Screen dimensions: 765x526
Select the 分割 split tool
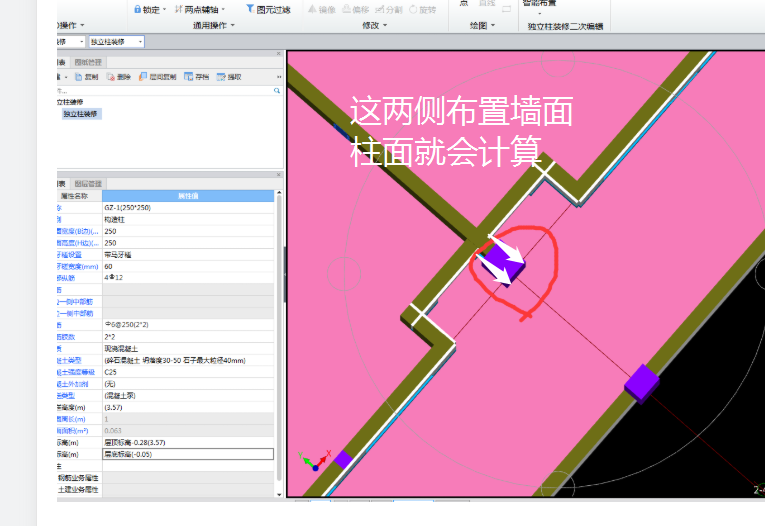coord(389,9)
